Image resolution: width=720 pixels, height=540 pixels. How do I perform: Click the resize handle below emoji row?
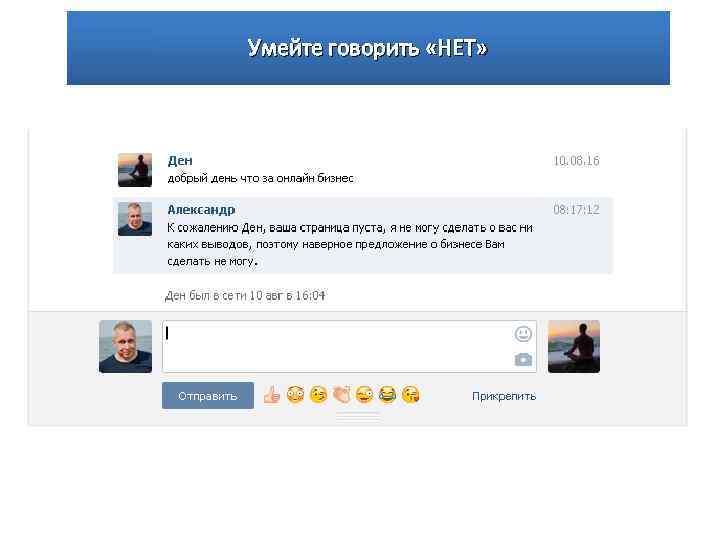click(x=358, y=417)
